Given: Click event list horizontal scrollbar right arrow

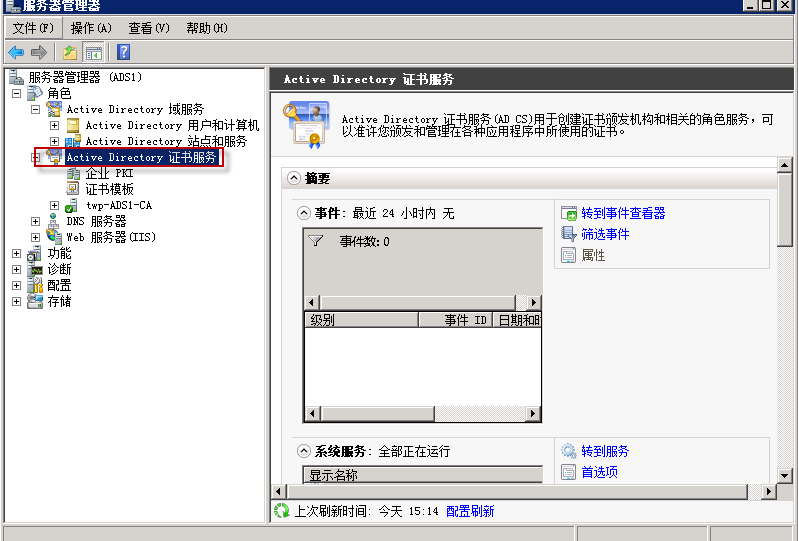Looking at the screenshot, I should [533, 413].
